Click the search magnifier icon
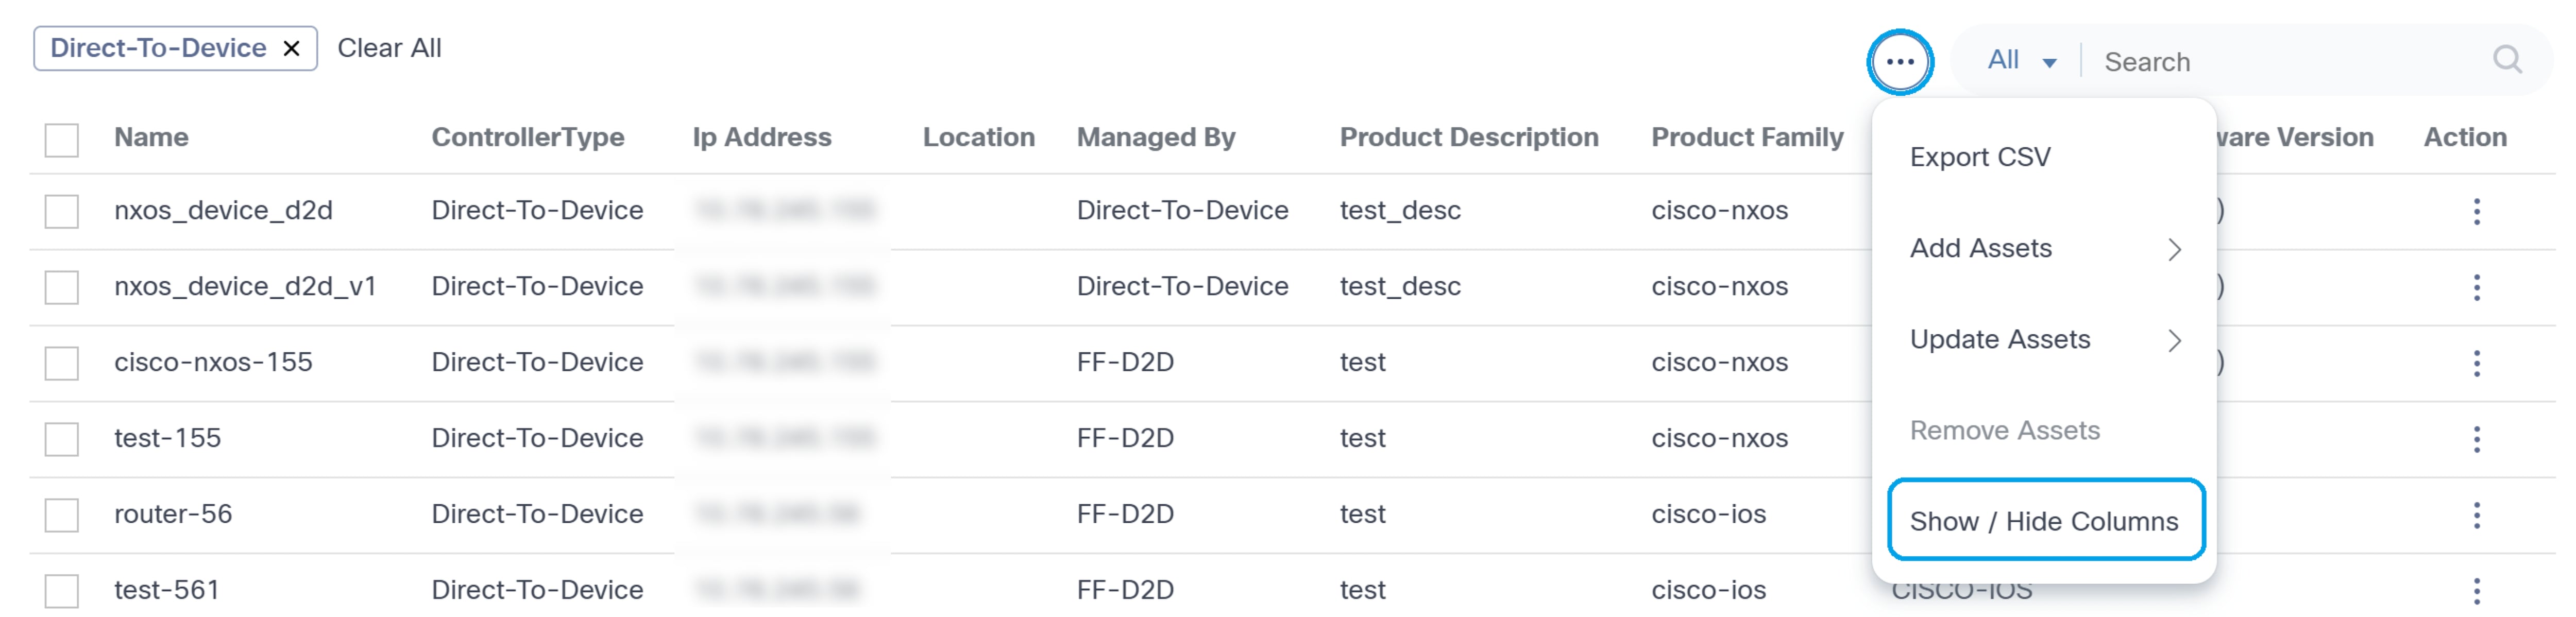Screen dimensions: 2576x617 click(2506, 60)
